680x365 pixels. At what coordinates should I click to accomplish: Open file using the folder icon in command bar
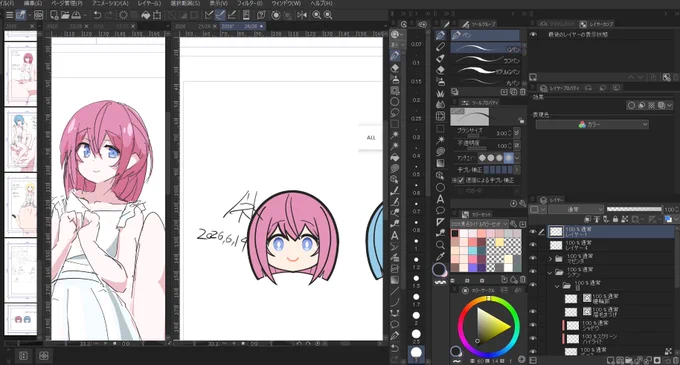coord(65,15)
